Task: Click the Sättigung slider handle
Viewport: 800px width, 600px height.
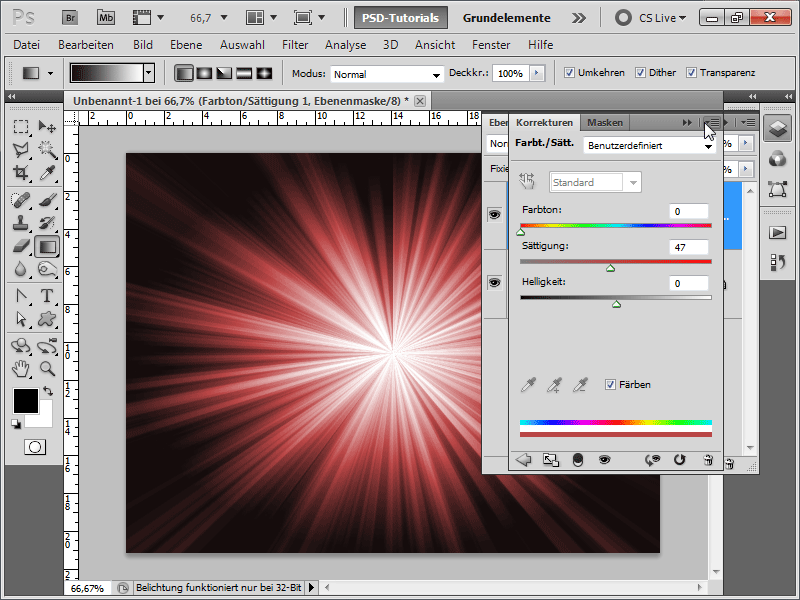Action: coord(611,268)
